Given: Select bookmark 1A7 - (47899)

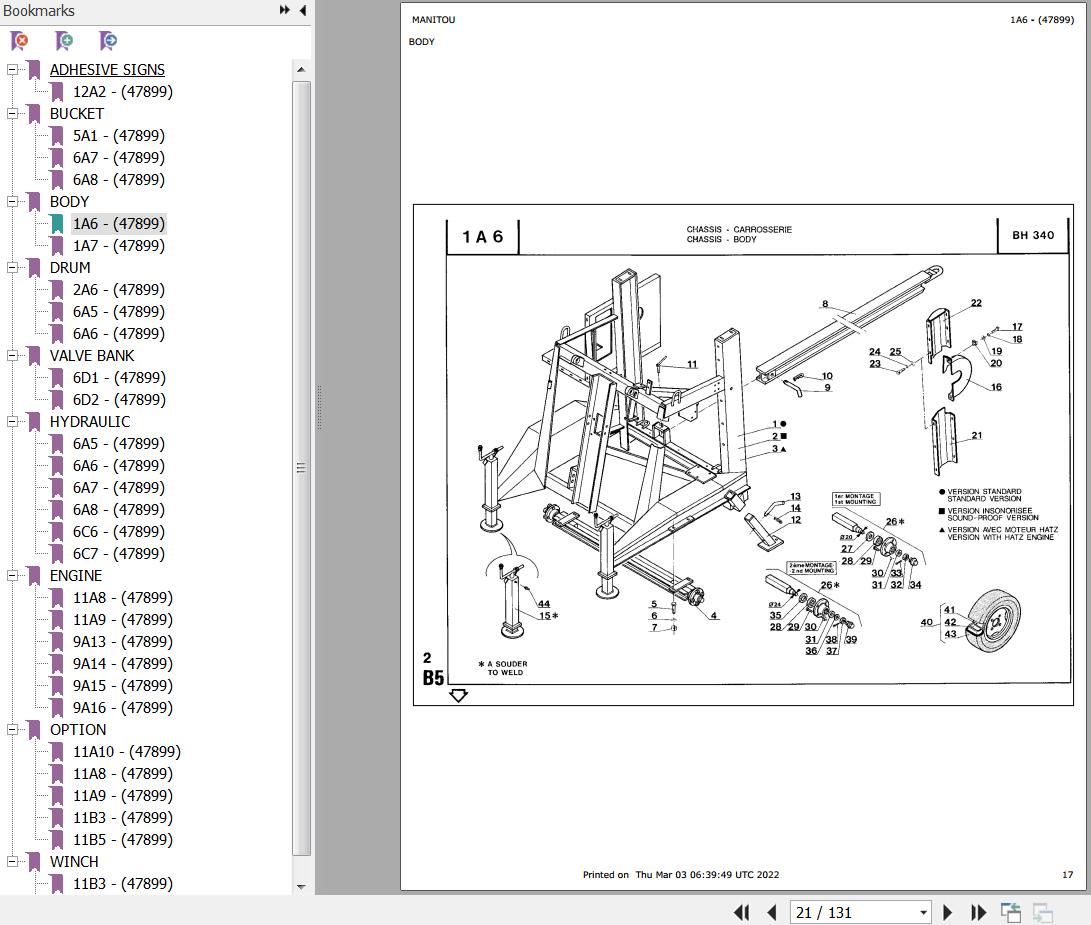Looking at the screenshot, I should (x=119, y=245).
